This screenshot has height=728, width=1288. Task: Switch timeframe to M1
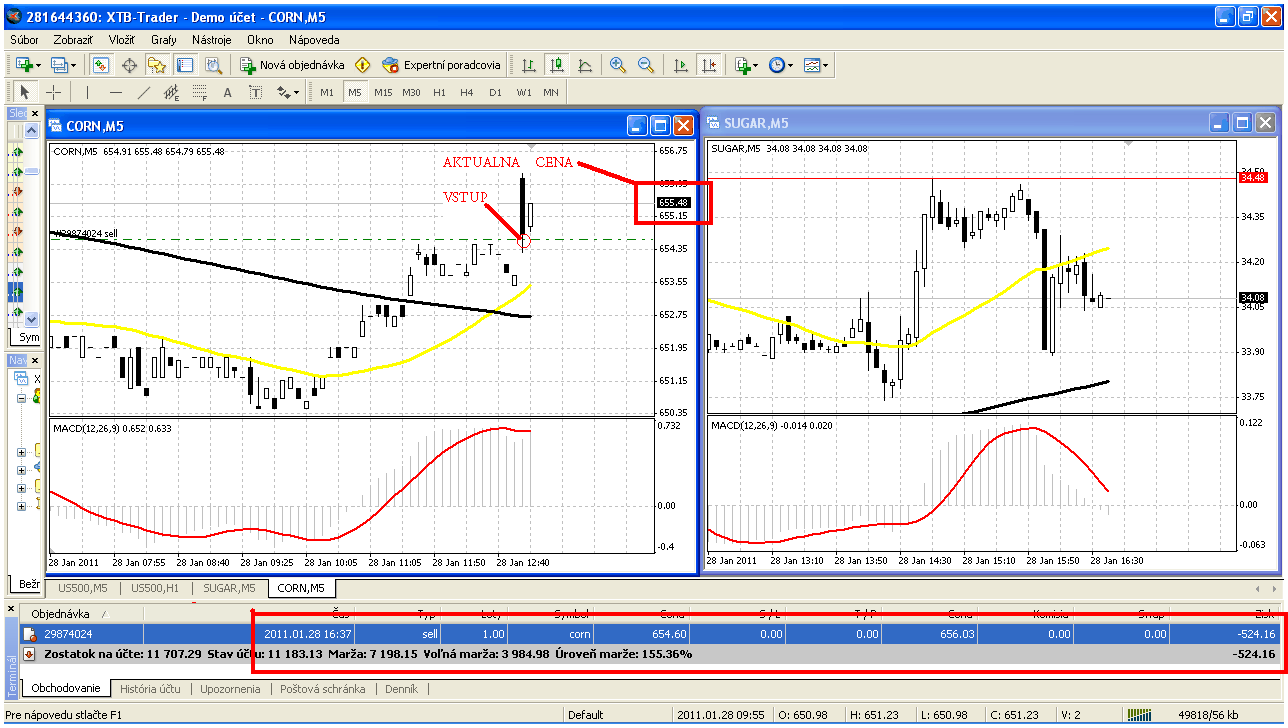point(327,92)
